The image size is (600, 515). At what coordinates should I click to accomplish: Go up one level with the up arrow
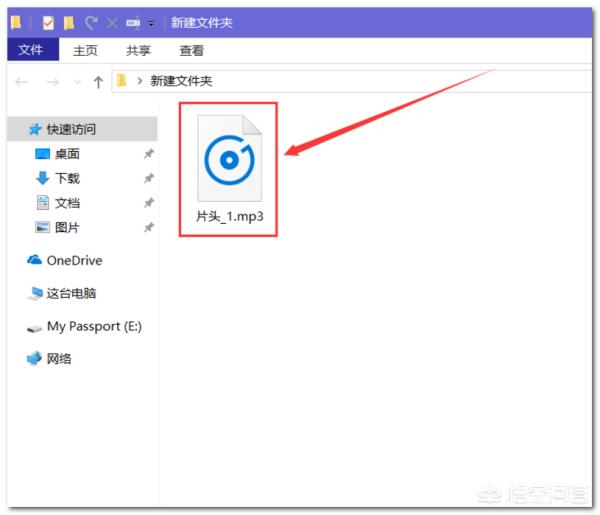coord(98,81)
